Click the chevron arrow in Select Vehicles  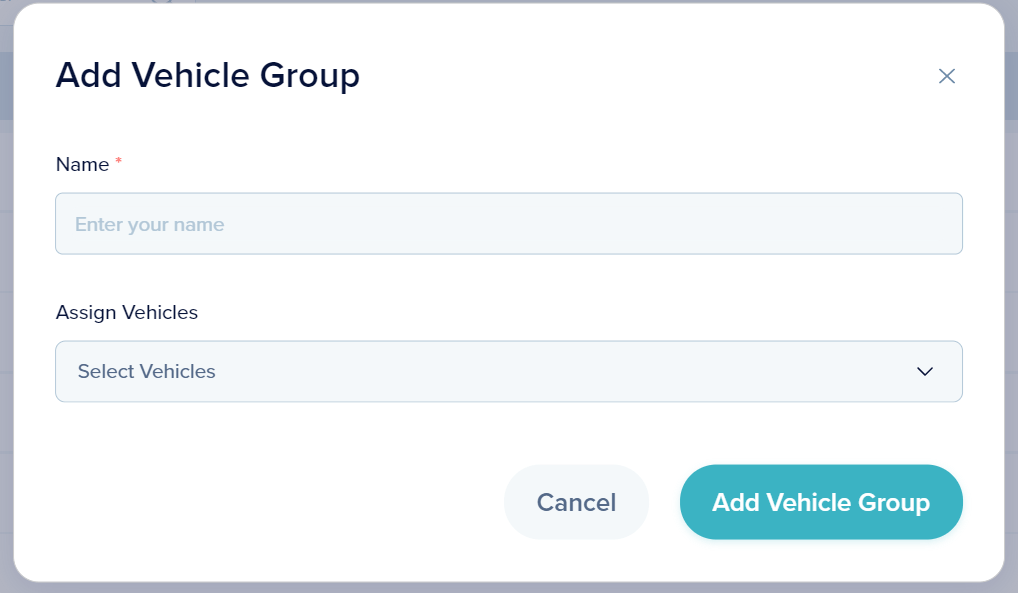[x=925, y=372]
